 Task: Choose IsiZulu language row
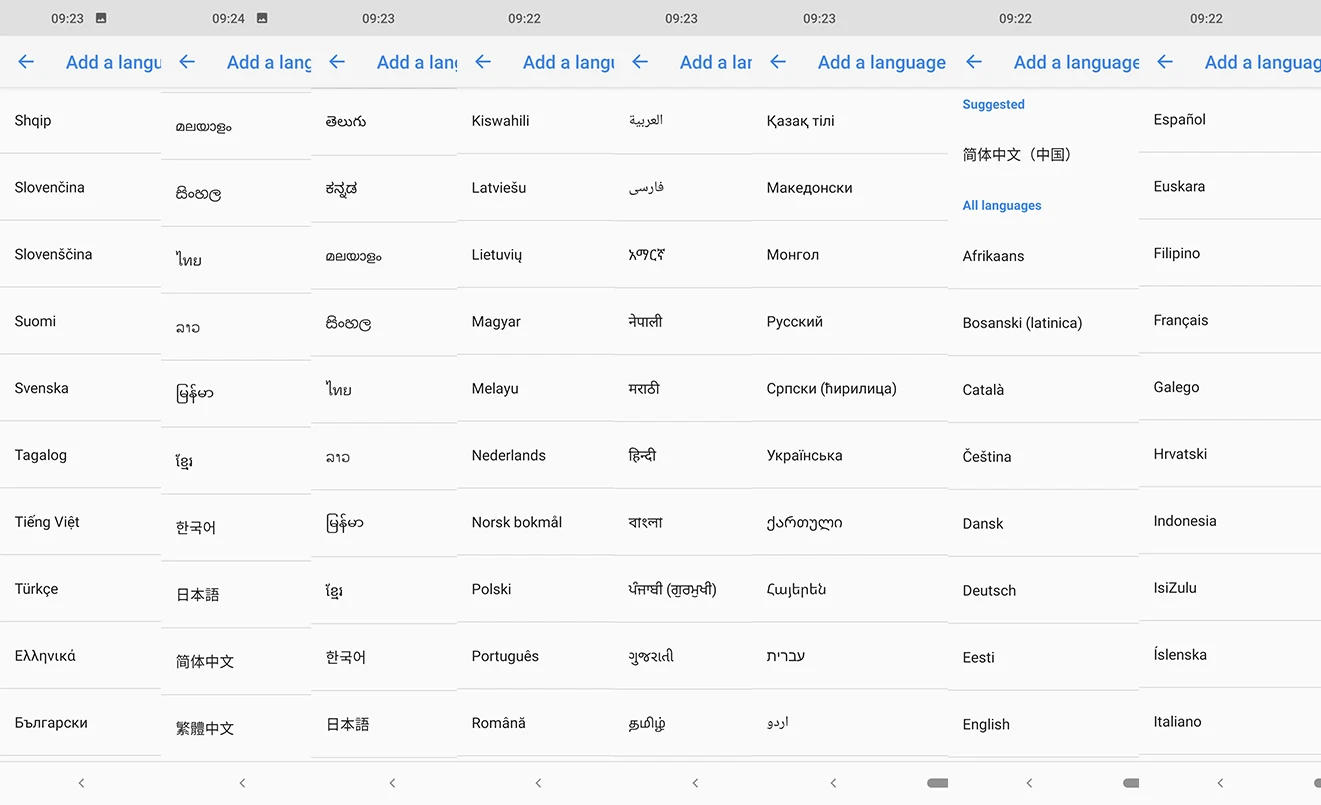click(1230, 588)
